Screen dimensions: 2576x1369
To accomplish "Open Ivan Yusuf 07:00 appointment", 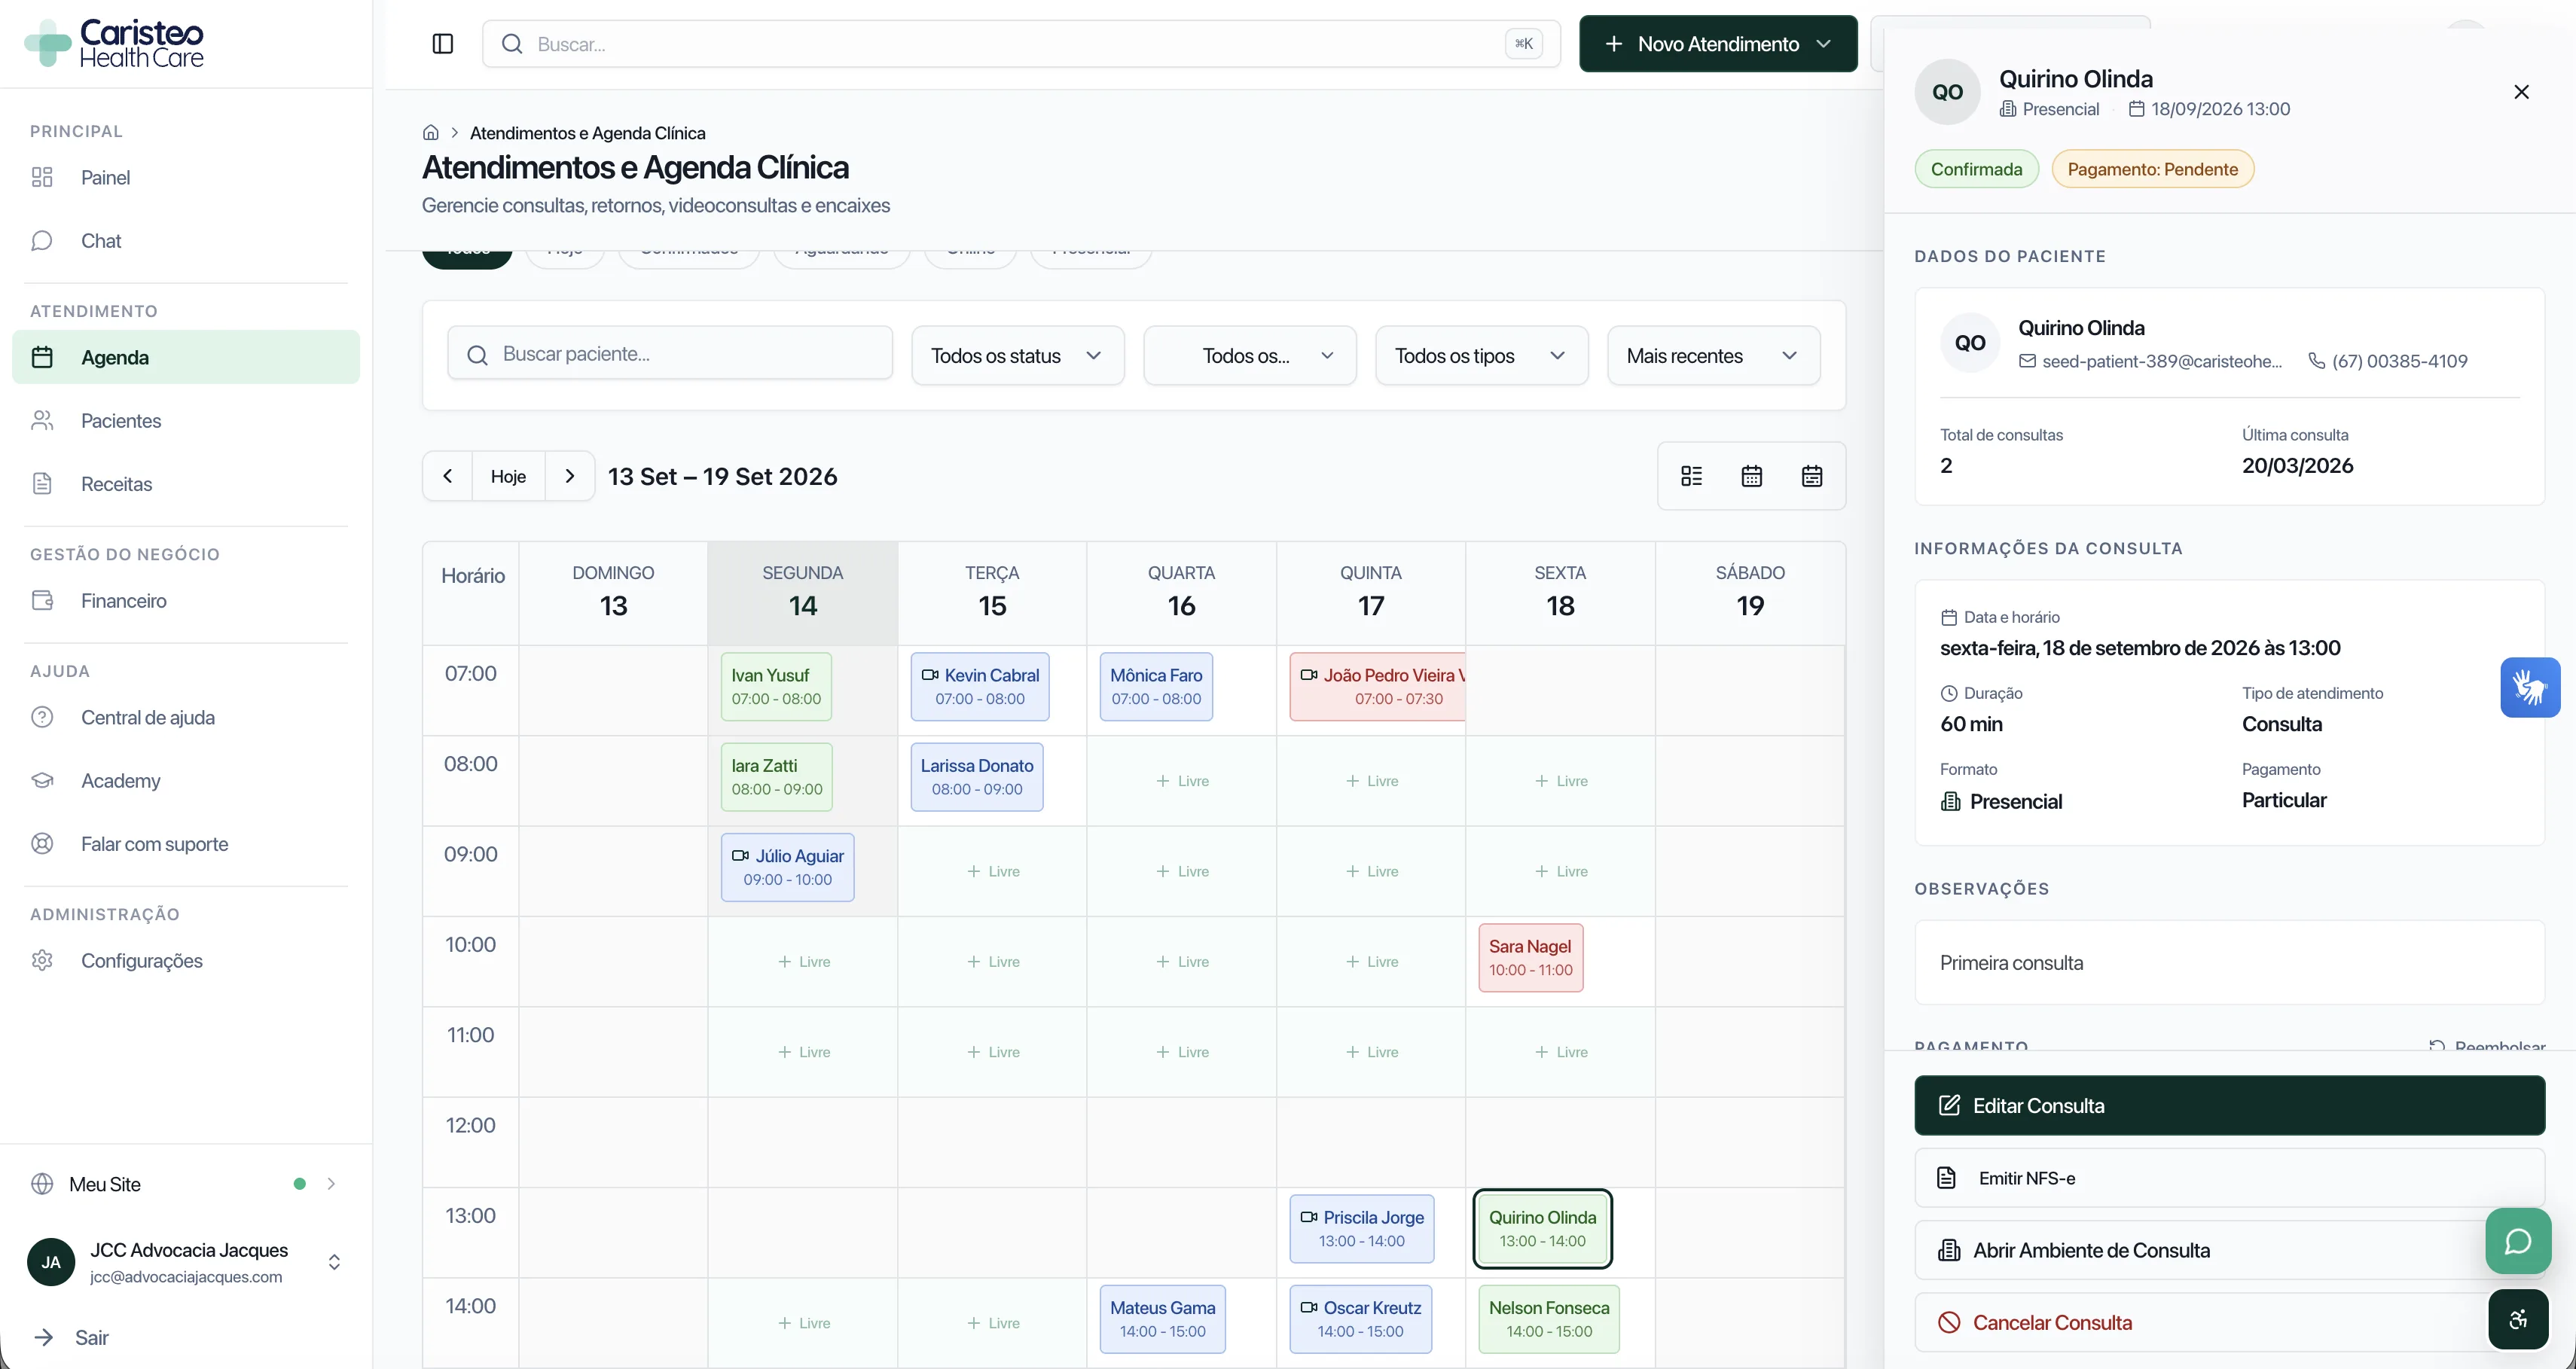I will 776,687.
